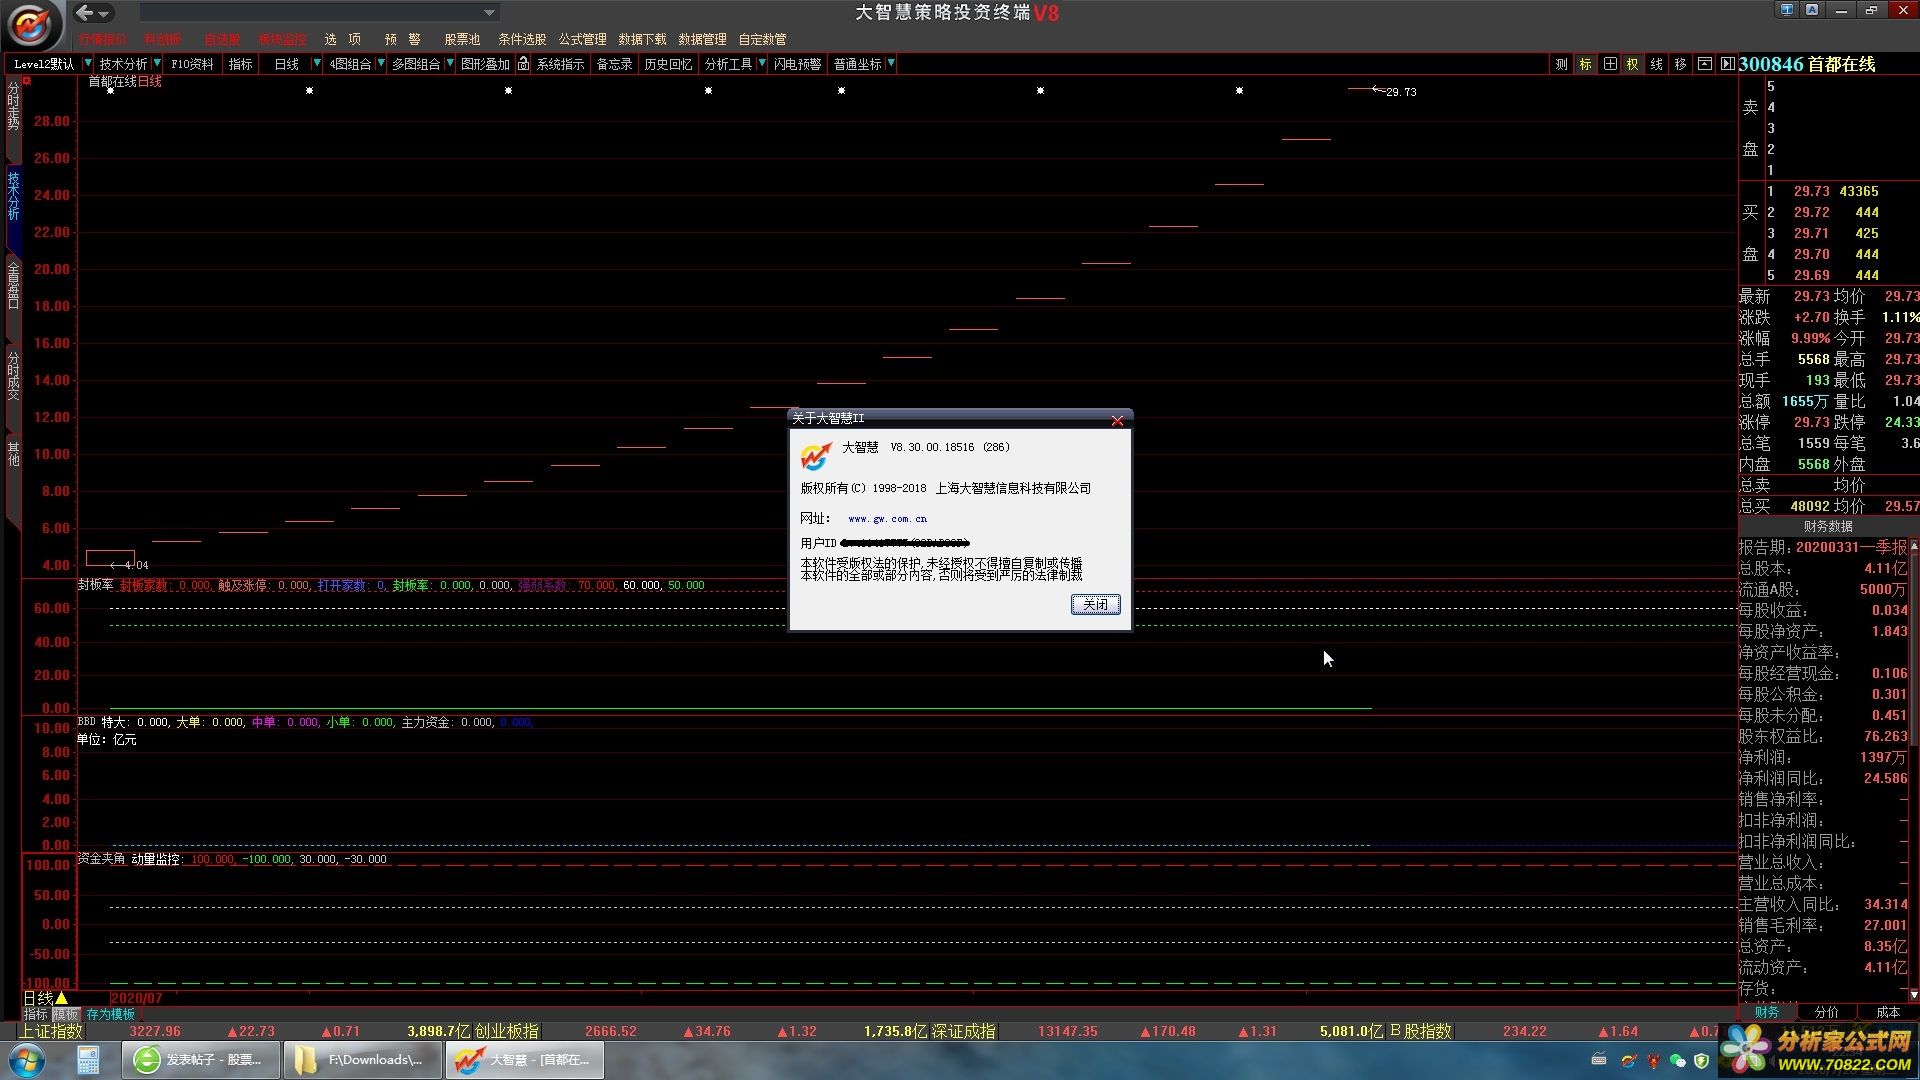Open the 数据管理 menu
This screenshot has height=1080, width=1920.
tap(702, 39)
